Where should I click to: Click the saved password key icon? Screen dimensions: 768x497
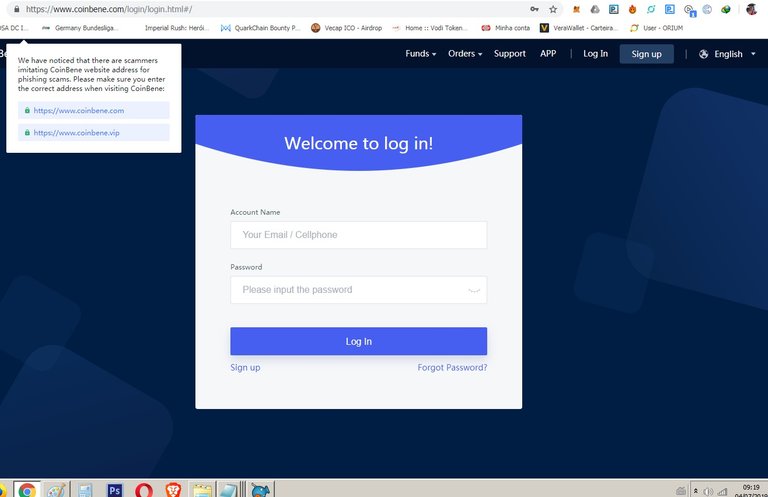(x=534, y=9)
